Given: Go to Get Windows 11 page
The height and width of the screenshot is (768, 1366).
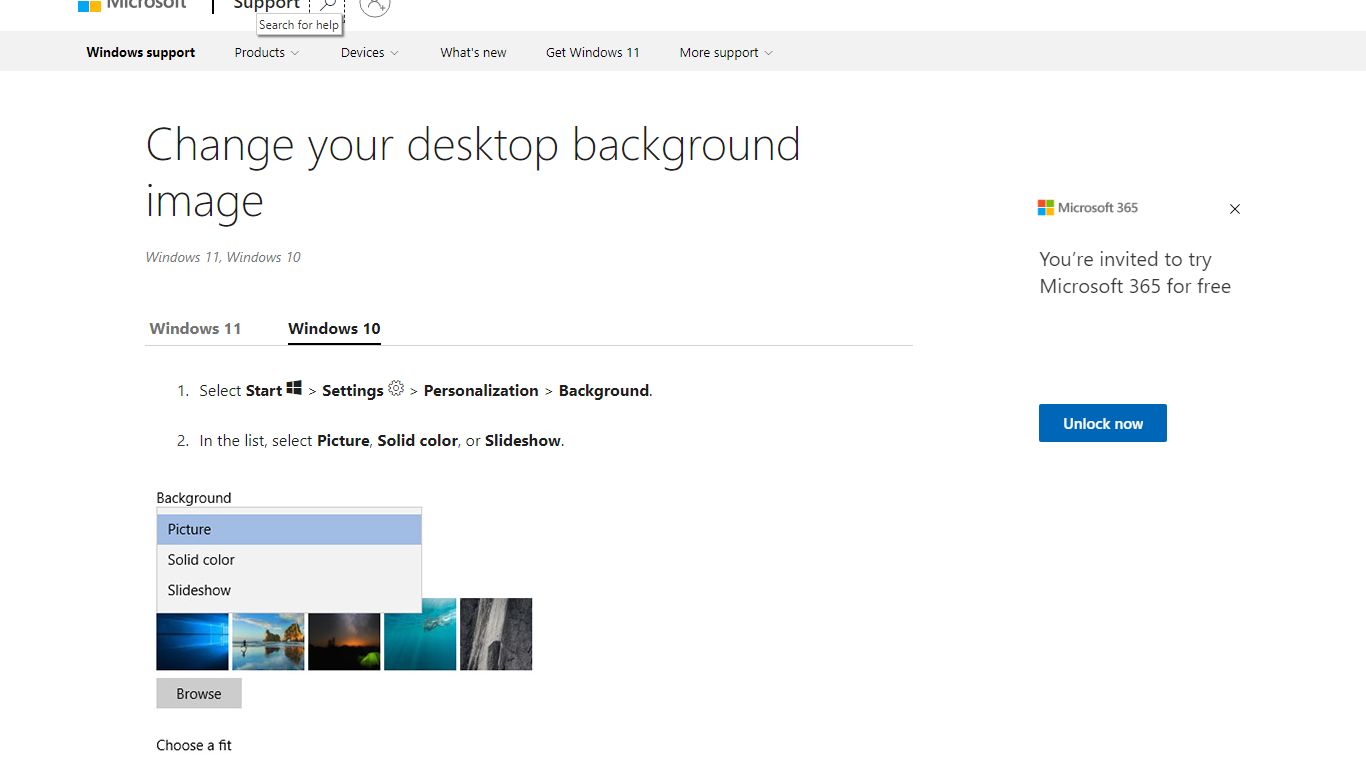Looking at the screenshot, I should (x=593, y=53).
